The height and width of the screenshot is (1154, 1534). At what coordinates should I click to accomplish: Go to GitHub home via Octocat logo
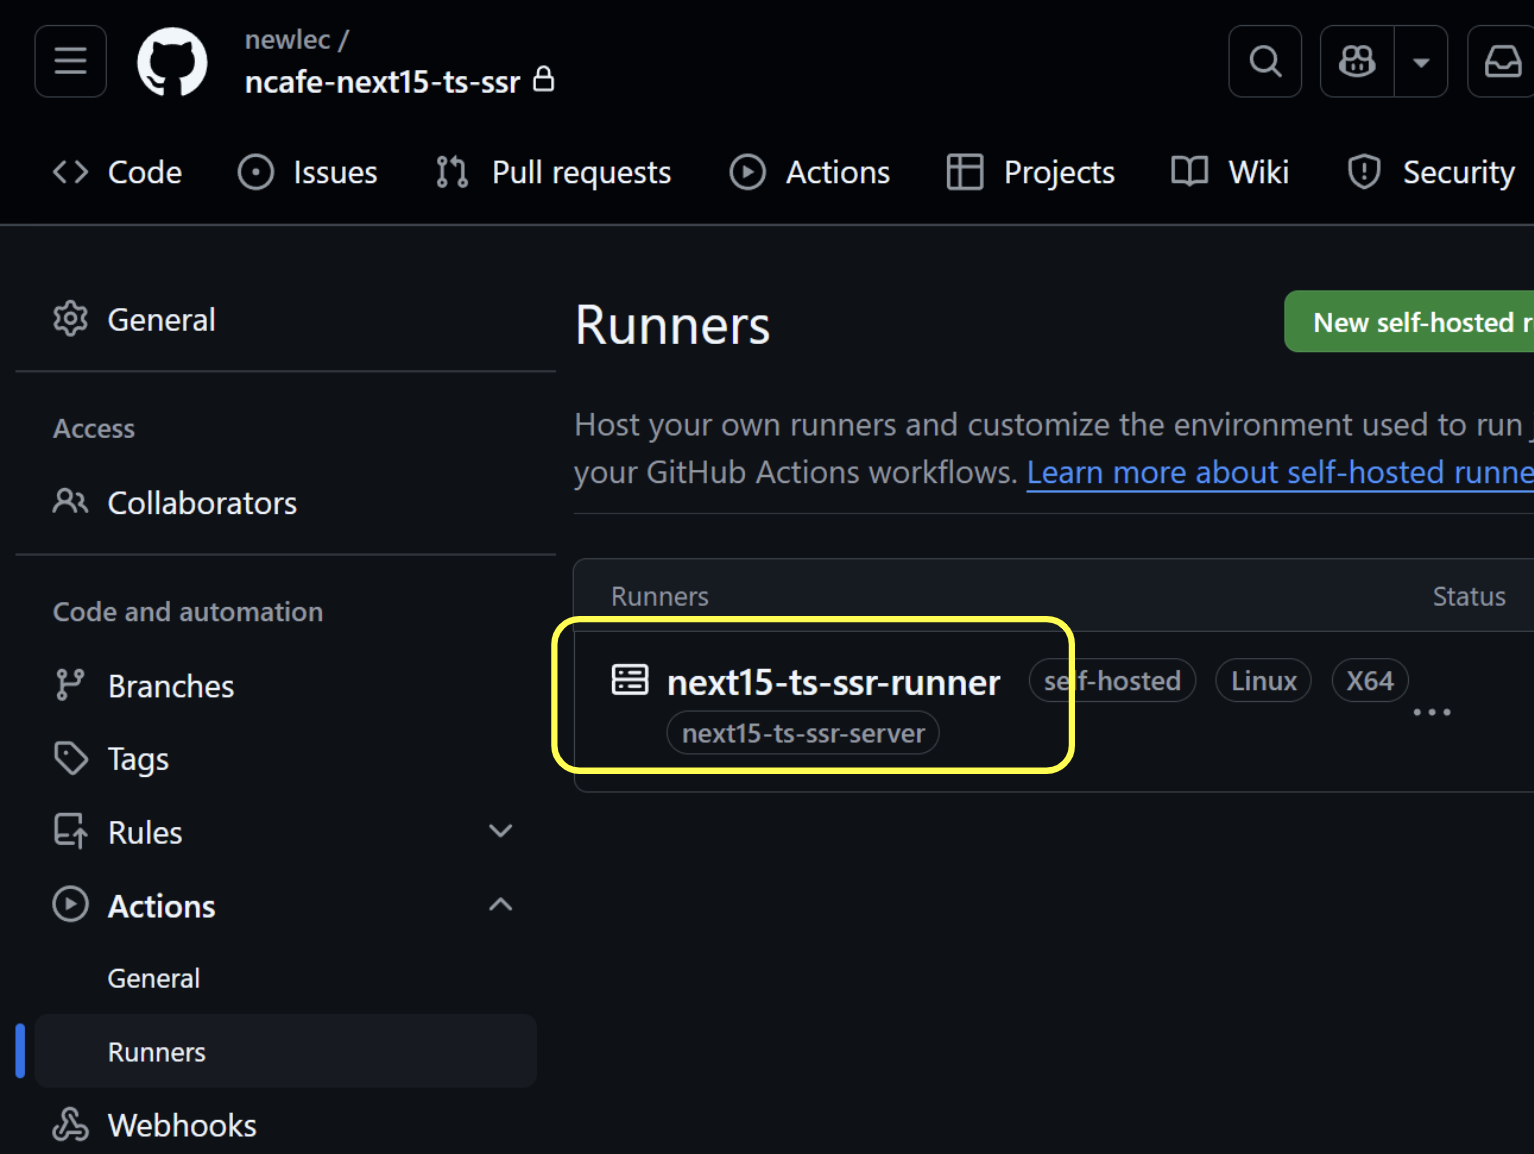click(x=172, y=62)
